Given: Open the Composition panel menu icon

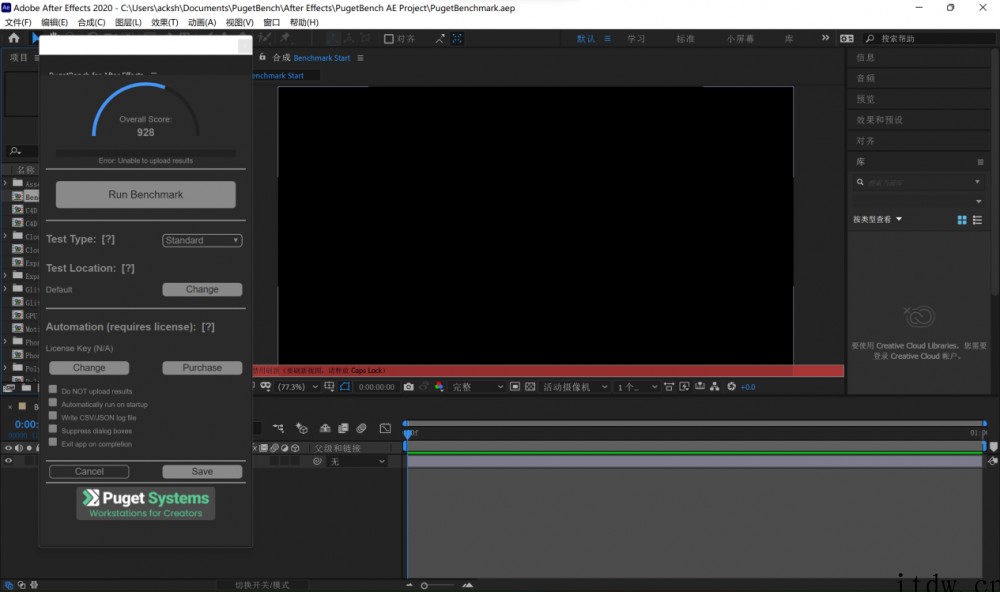Looking at the screenshot, I should [360, 58].
